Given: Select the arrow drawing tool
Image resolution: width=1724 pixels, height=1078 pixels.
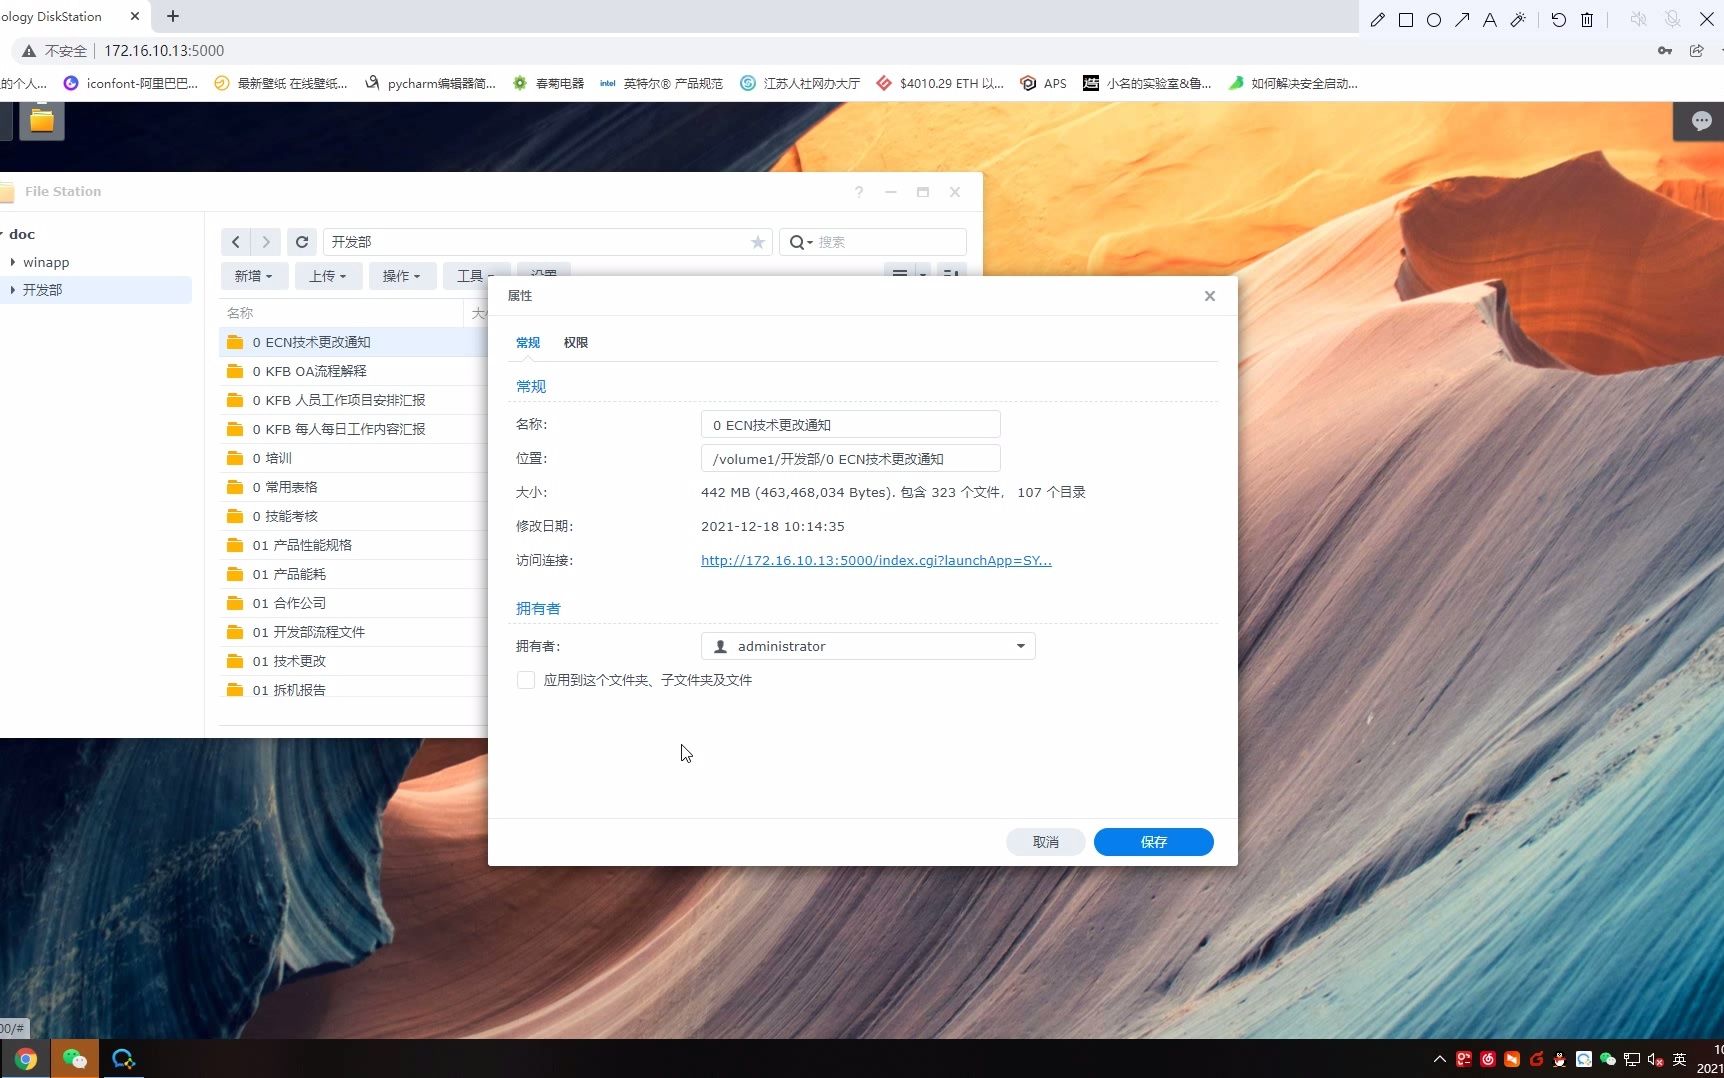Looking at the screenshot, I should 1462,20.
